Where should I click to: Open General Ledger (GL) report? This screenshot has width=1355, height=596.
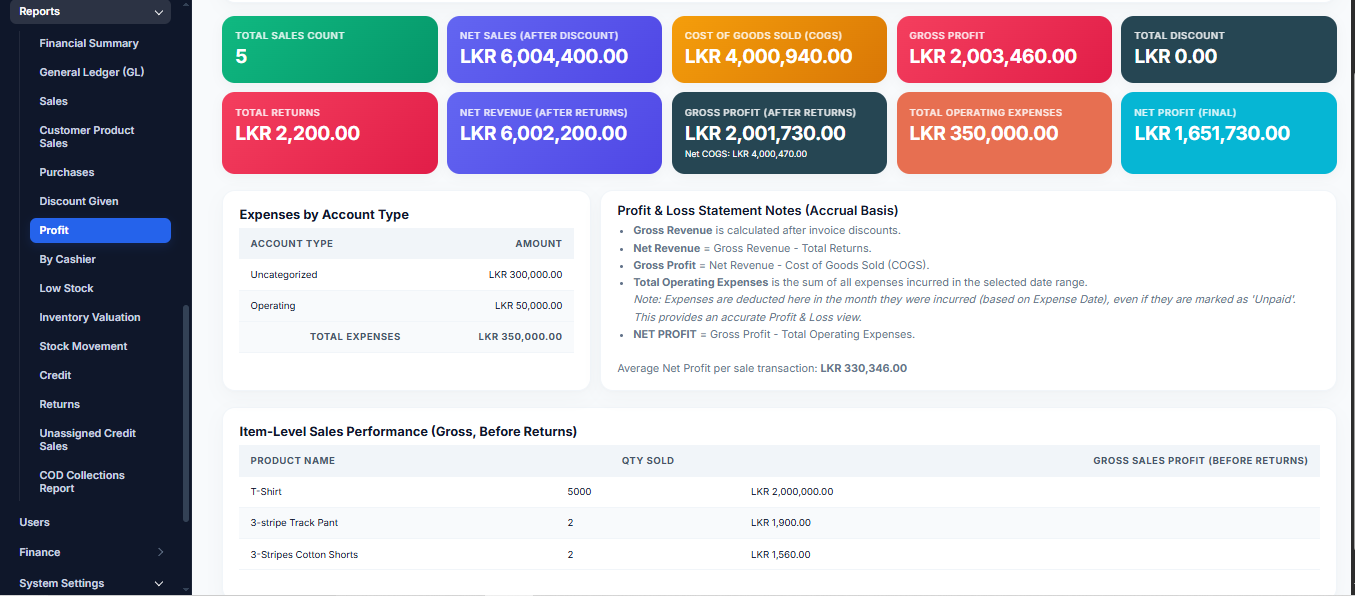92,72
